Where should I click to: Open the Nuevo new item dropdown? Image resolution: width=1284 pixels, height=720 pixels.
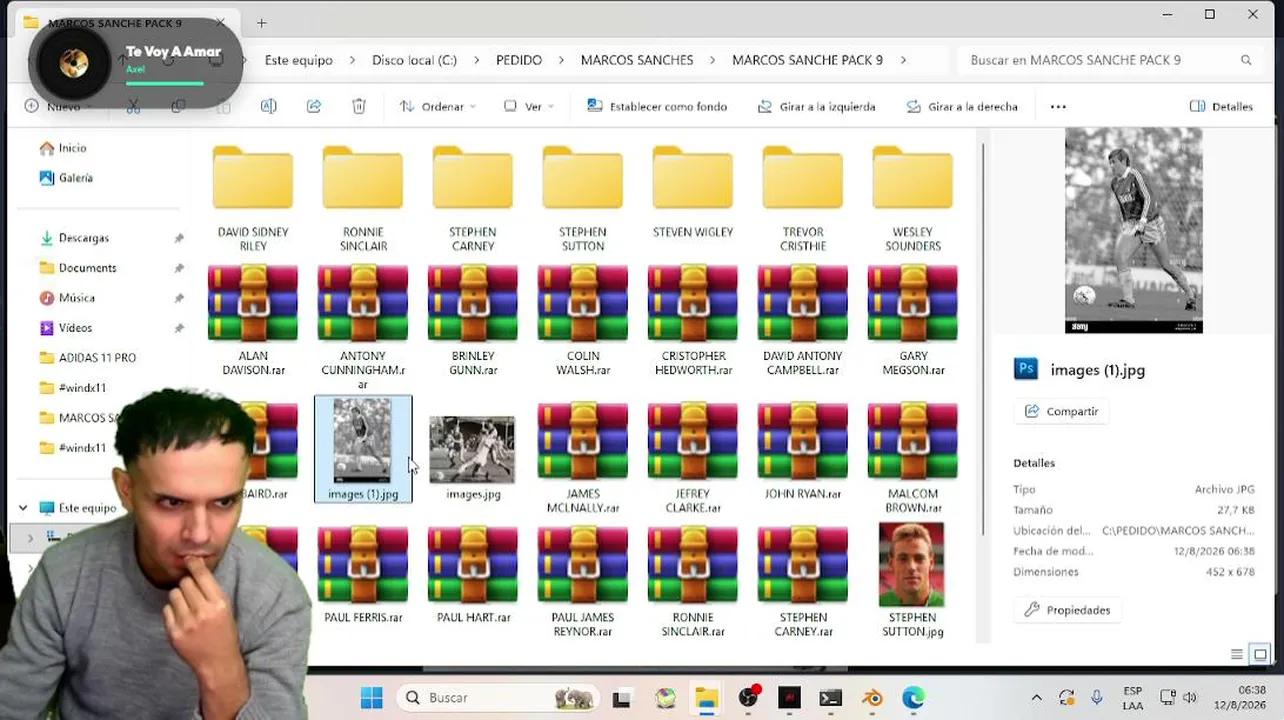pyautogui.click(x=58, y=106)
